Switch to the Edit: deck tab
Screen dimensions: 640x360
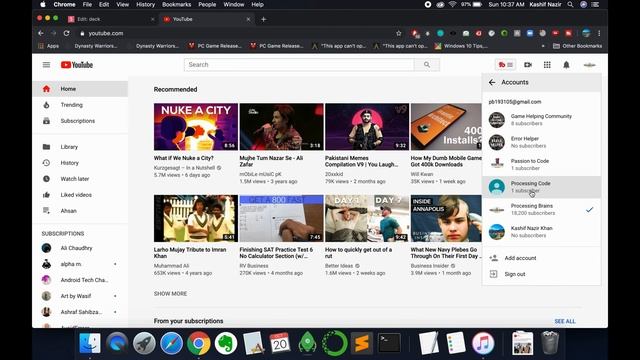tap(110, 19)
